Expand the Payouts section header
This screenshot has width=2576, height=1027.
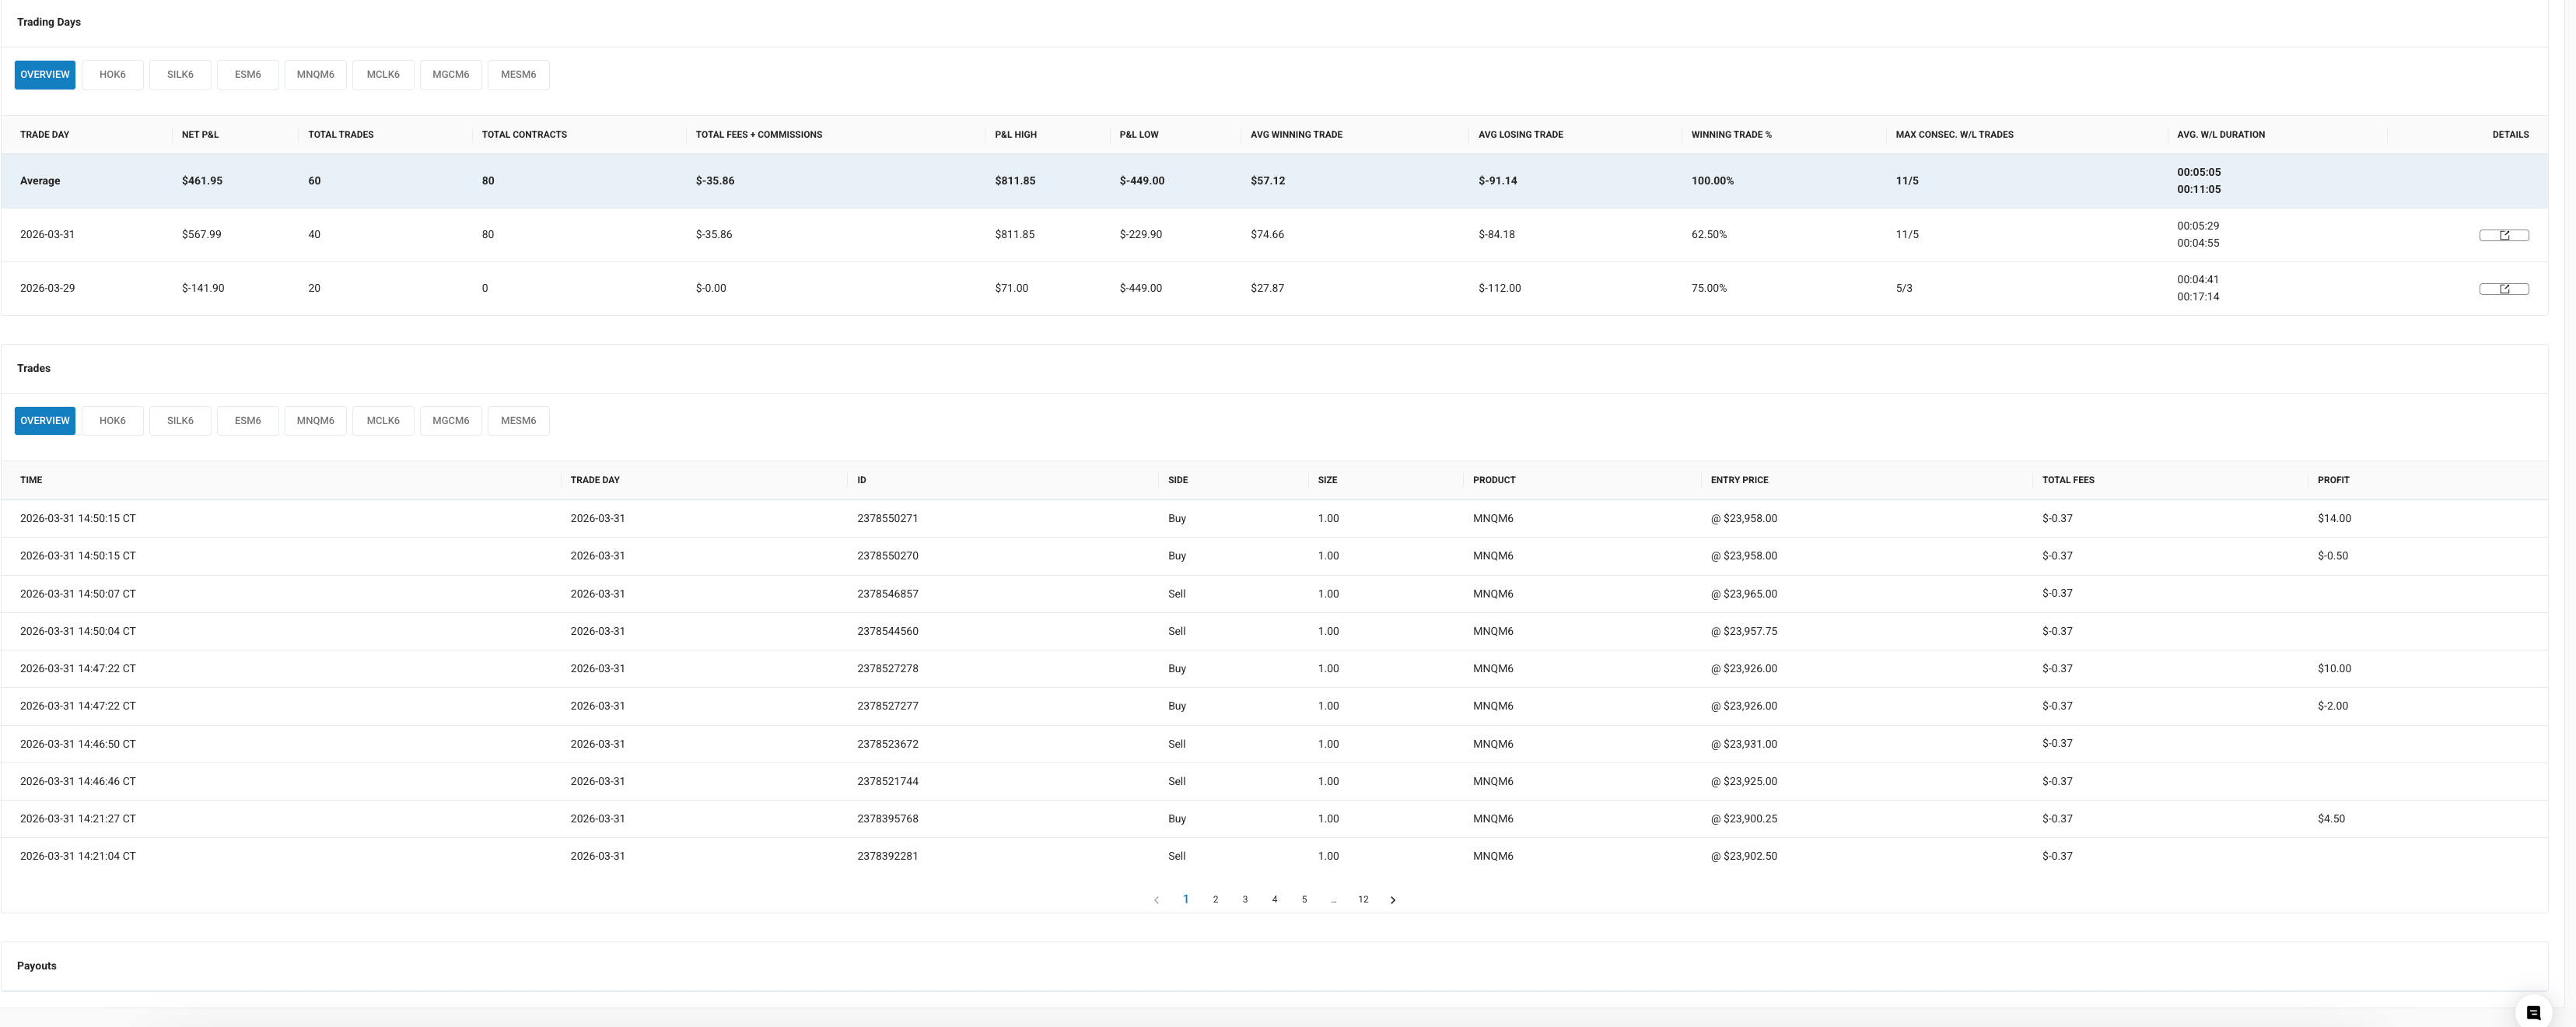[37, 966]
